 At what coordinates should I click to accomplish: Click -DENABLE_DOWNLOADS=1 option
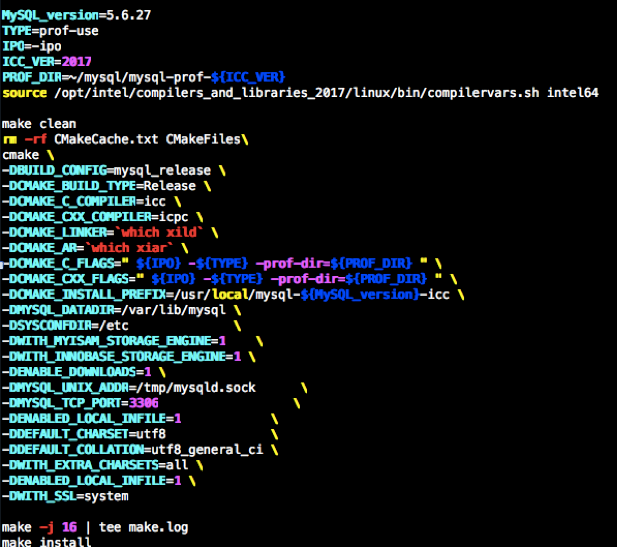click(x=76, y=372)
